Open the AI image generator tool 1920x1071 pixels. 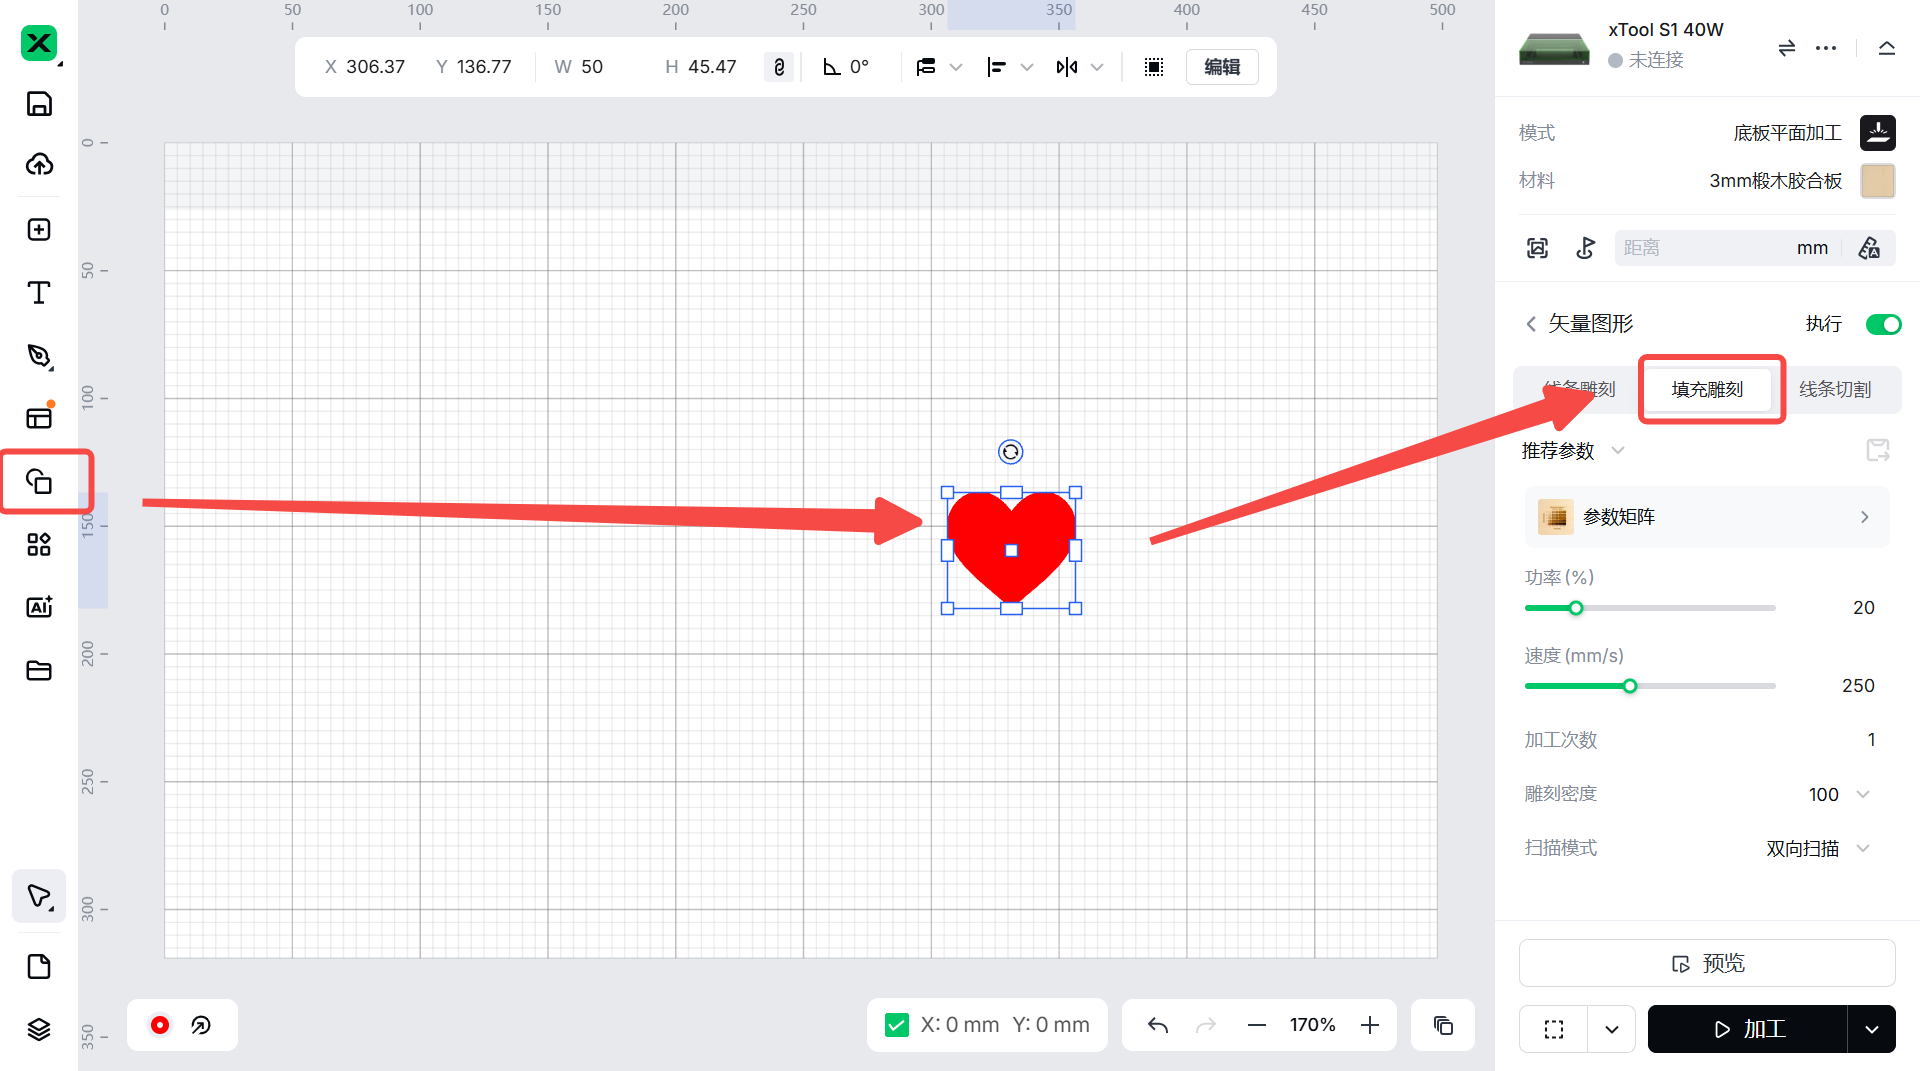coord(39,607)
